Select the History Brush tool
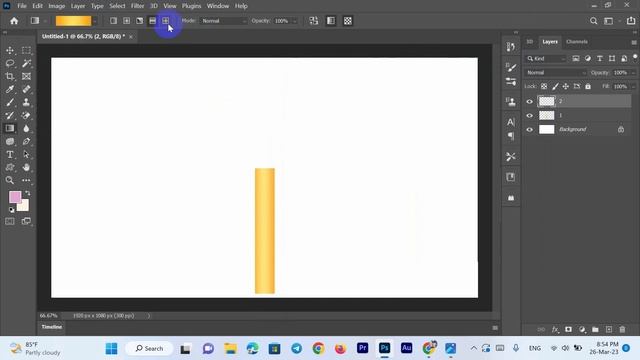The width and height of the screenshot is (640, 360). 10,116
